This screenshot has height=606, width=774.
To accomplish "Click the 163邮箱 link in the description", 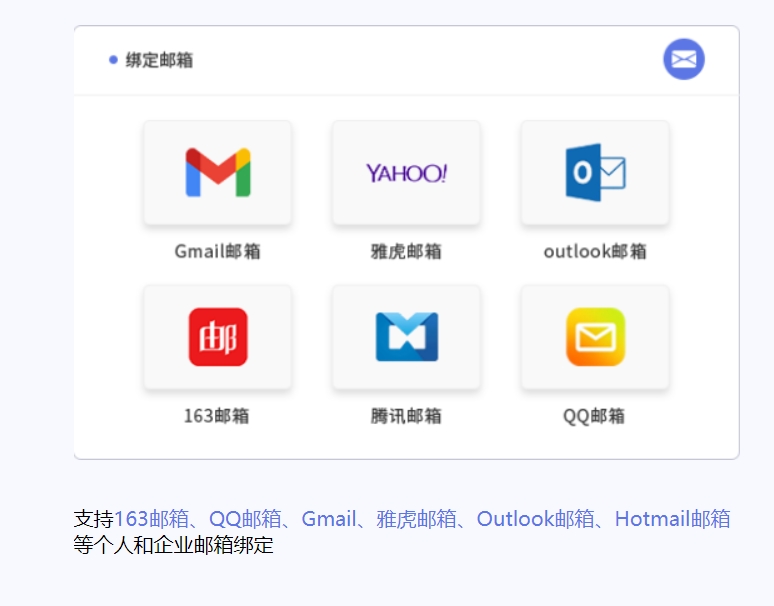I will (151, 519).
